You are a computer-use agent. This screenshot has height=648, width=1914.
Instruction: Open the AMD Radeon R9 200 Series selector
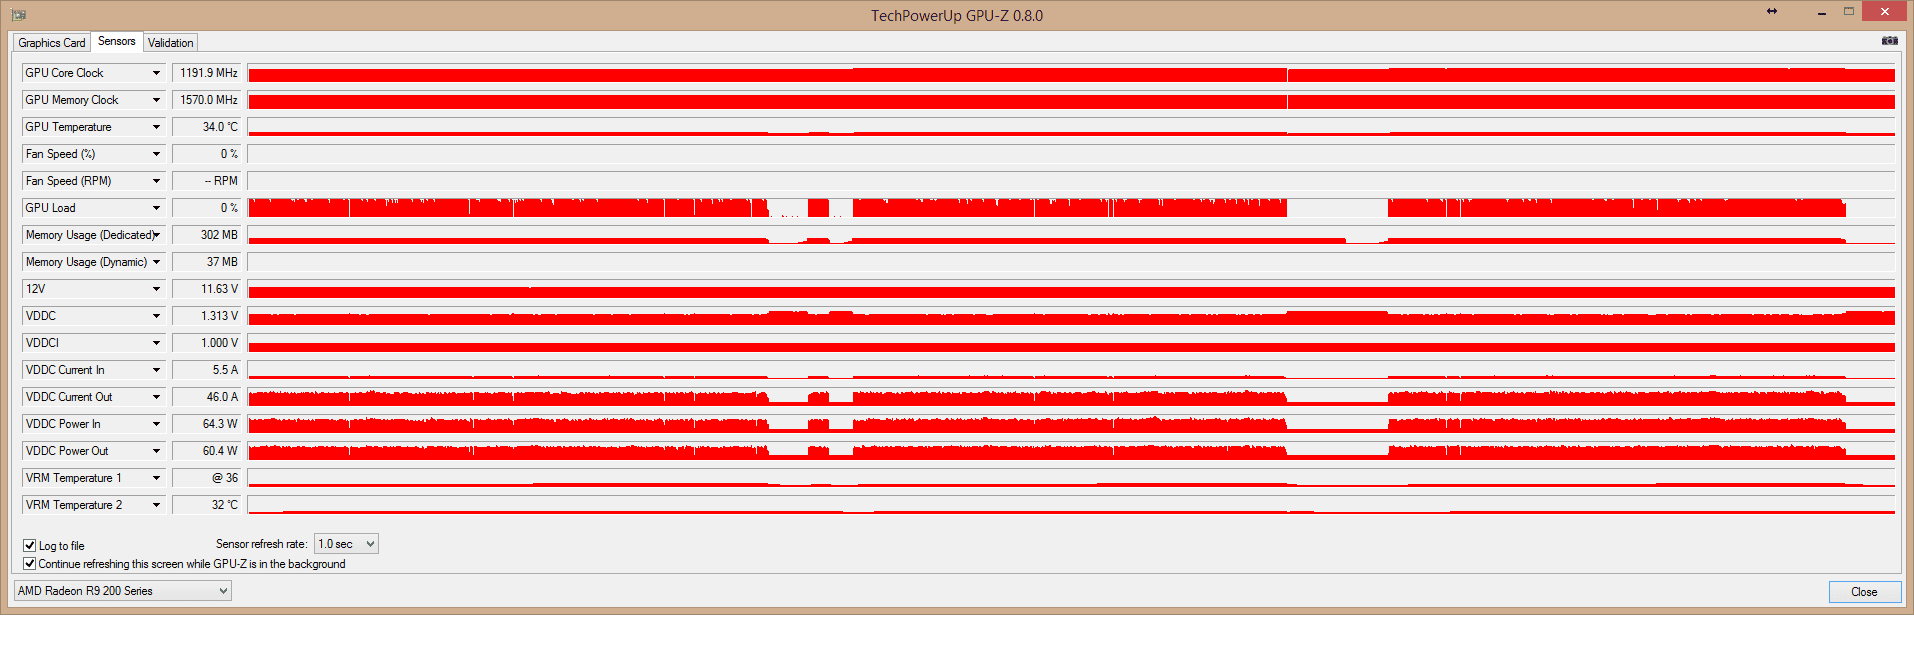(x=122, y=591)
